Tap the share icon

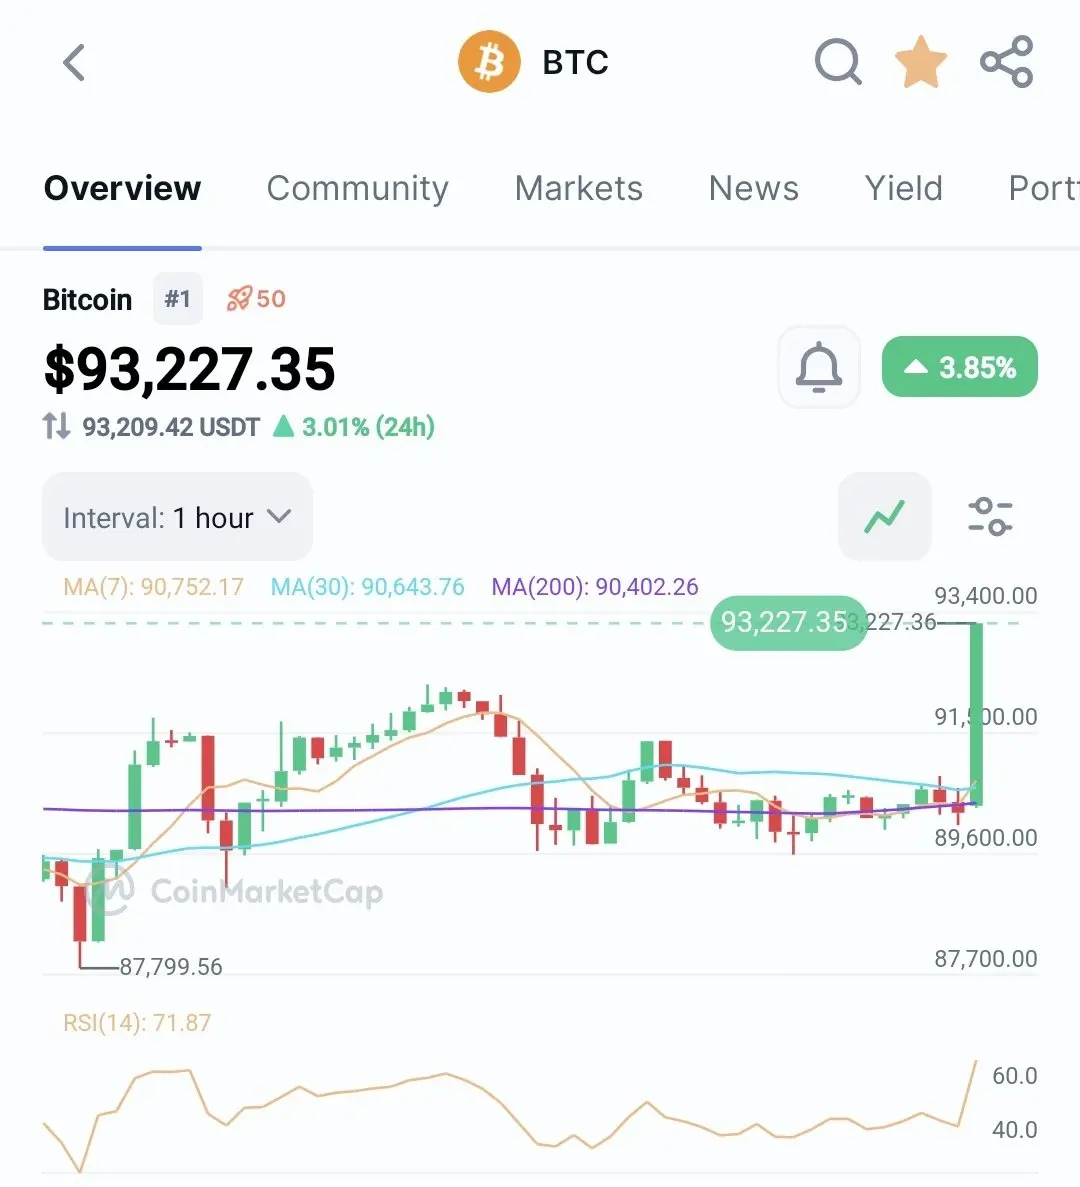[1006, 62]
